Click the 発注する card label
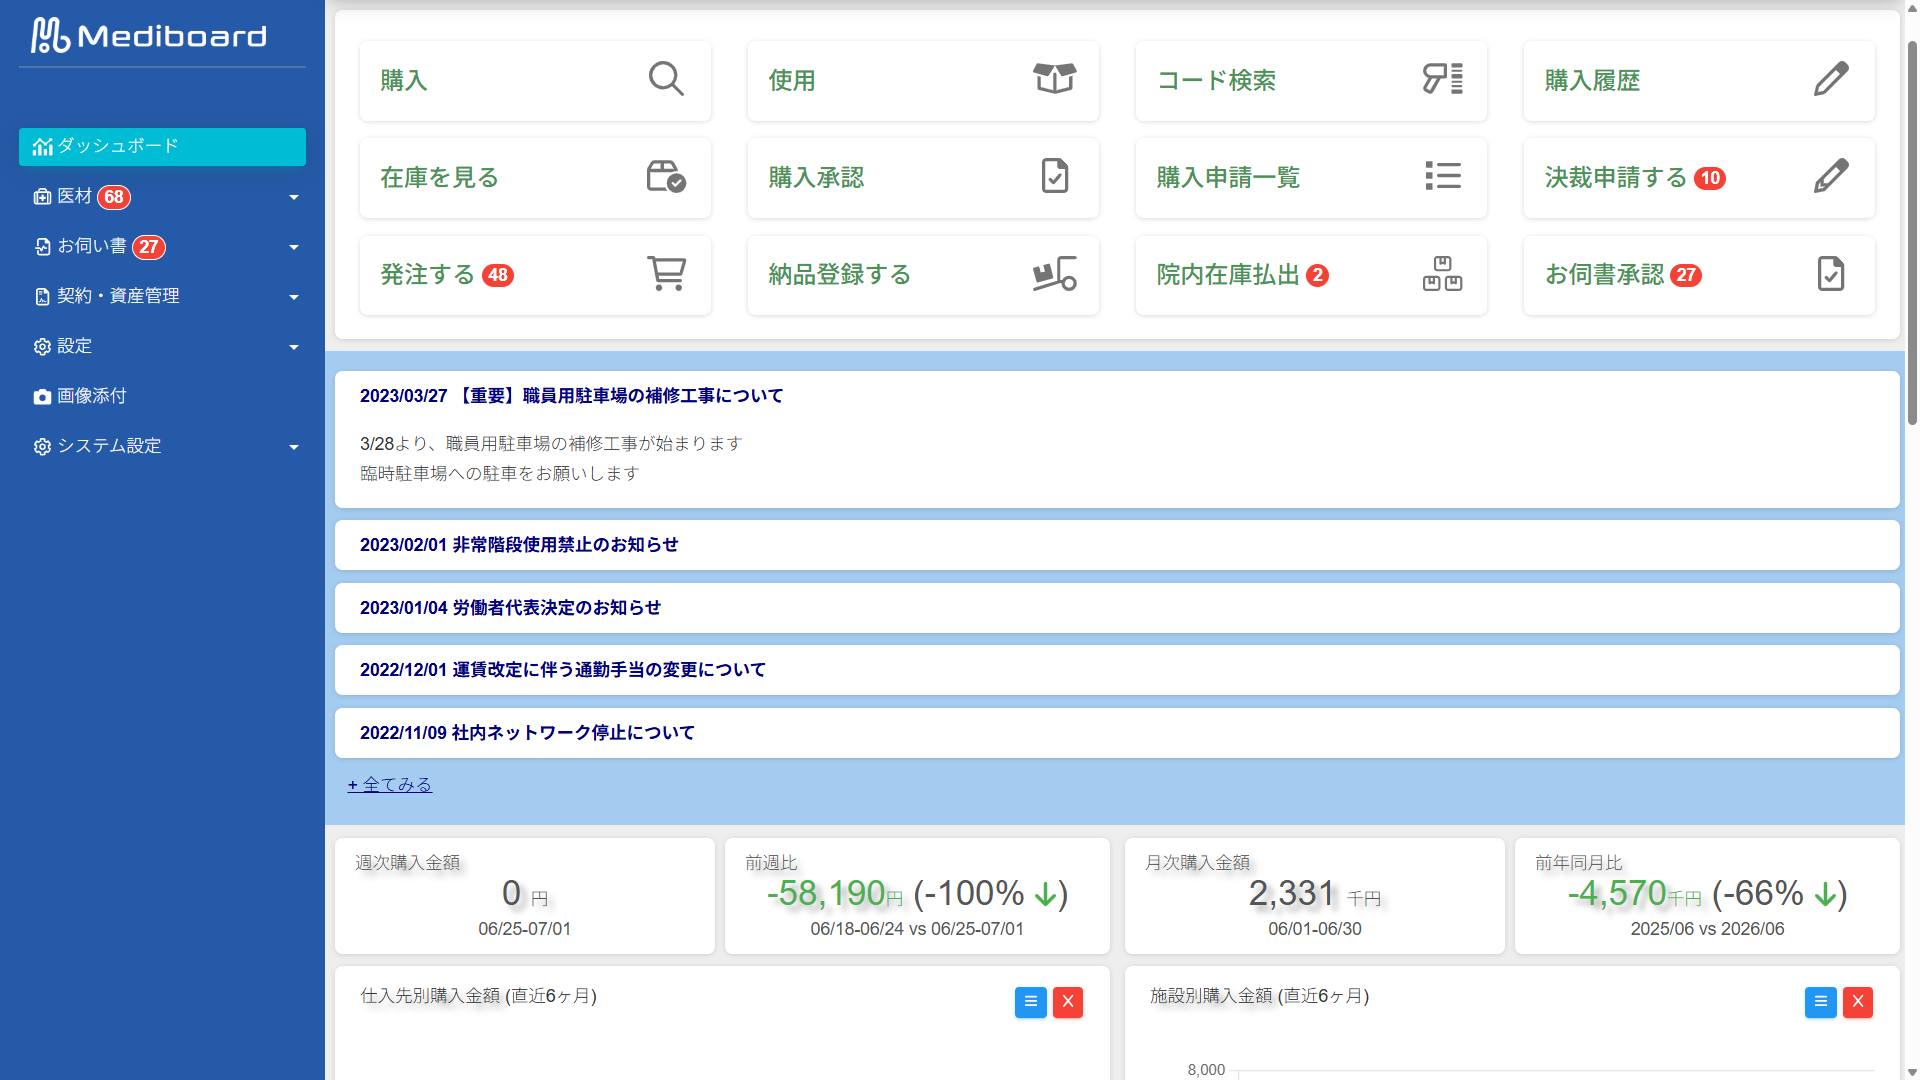The height and width of the screenshot is (1080, 1920). (x=427, y=274)
